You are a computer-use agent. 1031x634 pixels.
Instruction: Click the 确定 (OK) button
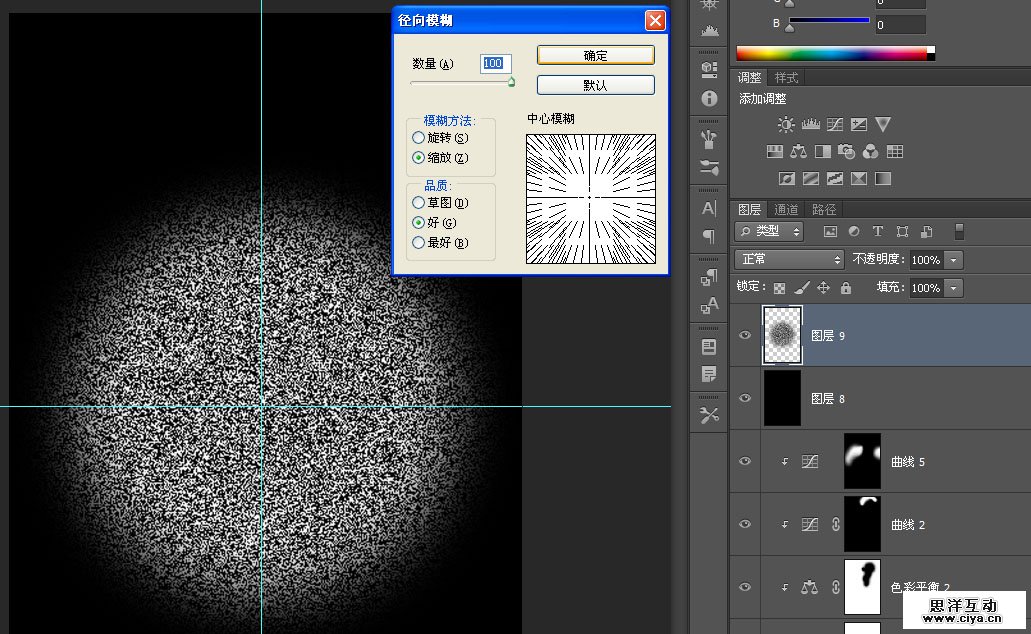[x=595, y=56]
